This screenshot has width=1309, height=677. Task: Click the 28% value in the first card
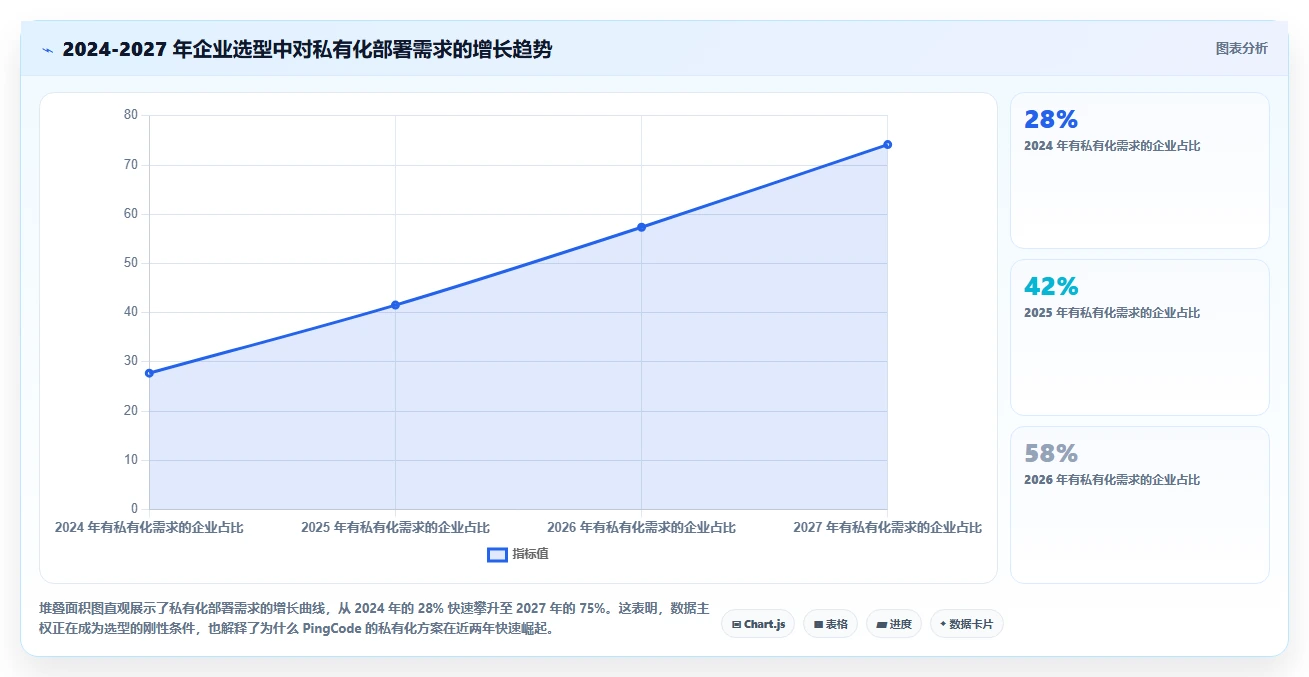click(x=1051, y=120)
